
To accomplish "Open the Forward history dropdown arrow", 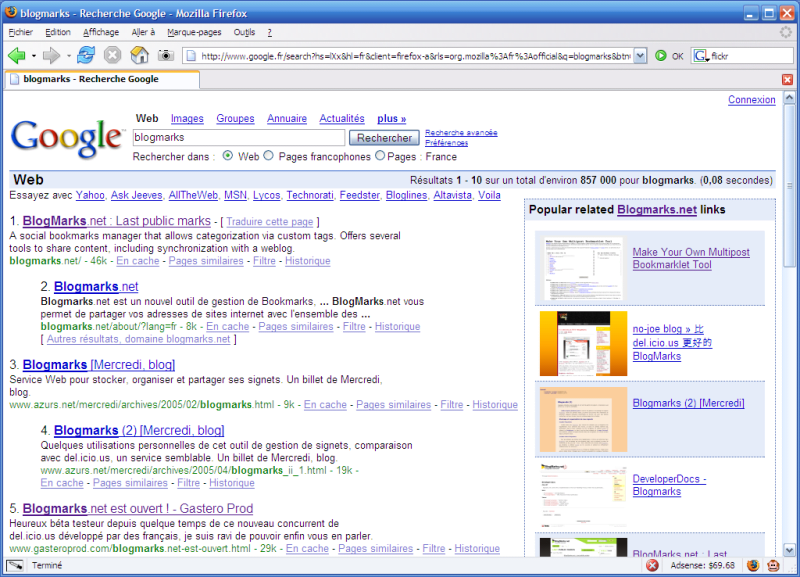I will tap(68, 56).
